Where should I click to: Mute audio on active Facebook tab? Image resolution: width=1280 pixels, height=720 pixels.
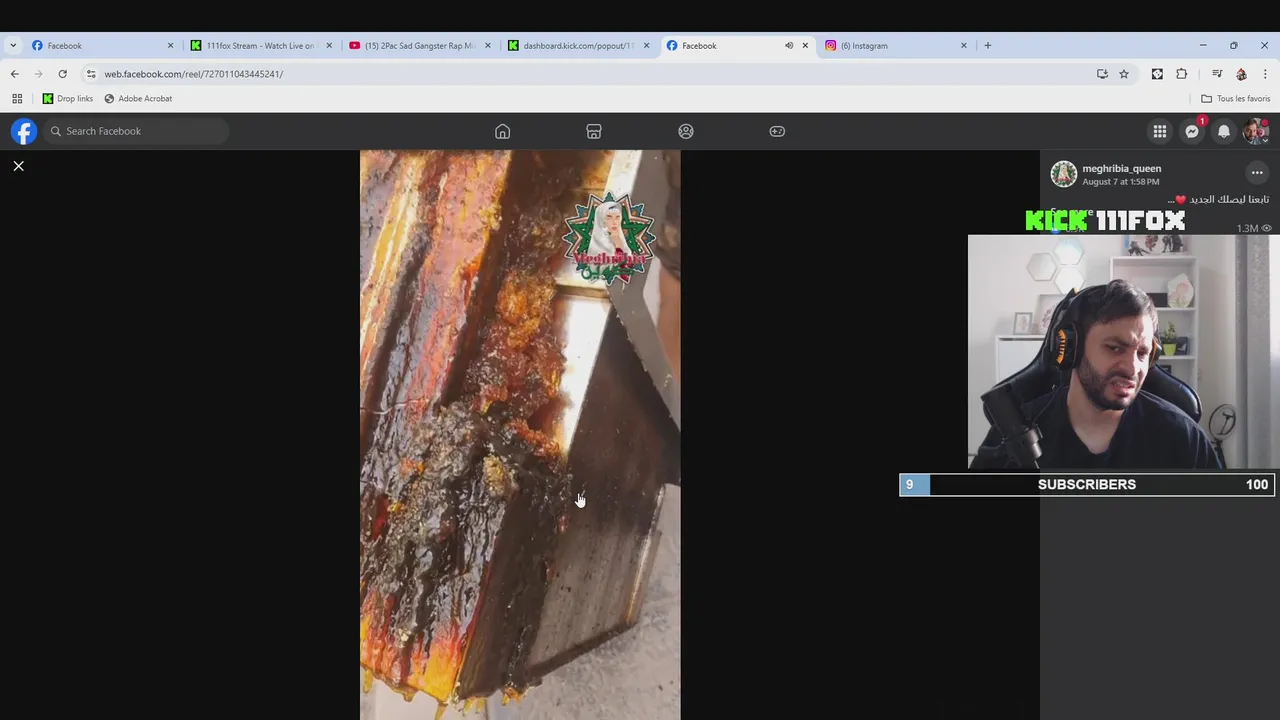pyautogui.click(x=789, y=45)
